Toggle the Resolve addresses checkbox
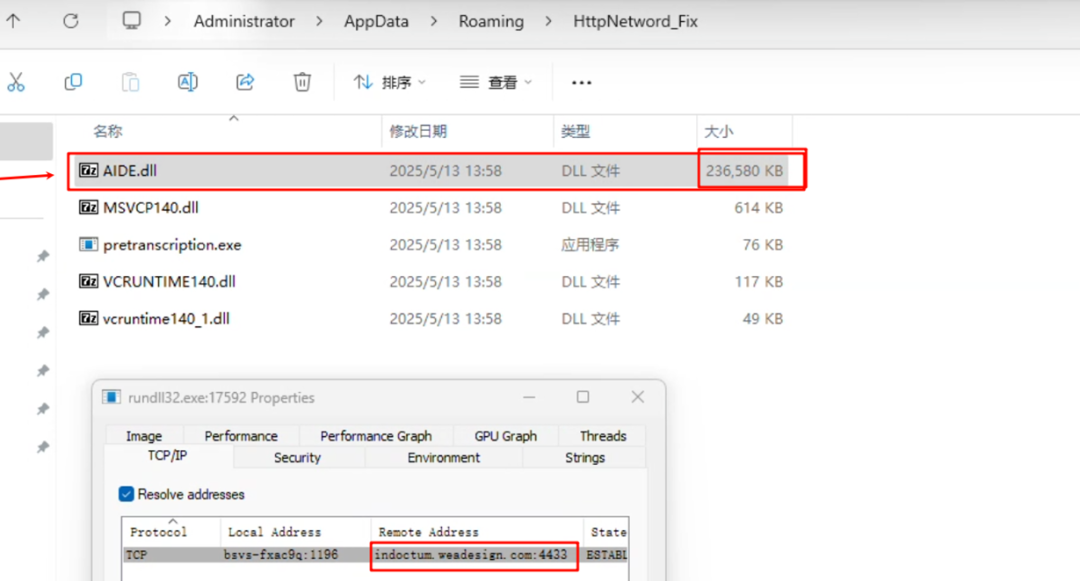Image resolution: width=1080 pixels, height=581 pixels. (126, 494)
